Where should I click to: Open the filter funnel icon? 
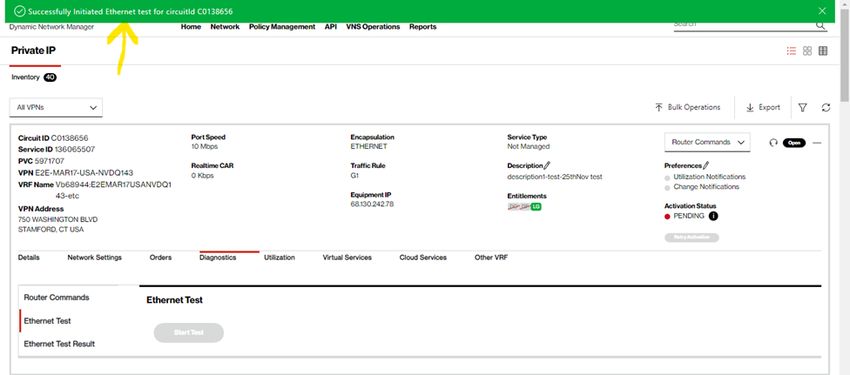[803, 108]
